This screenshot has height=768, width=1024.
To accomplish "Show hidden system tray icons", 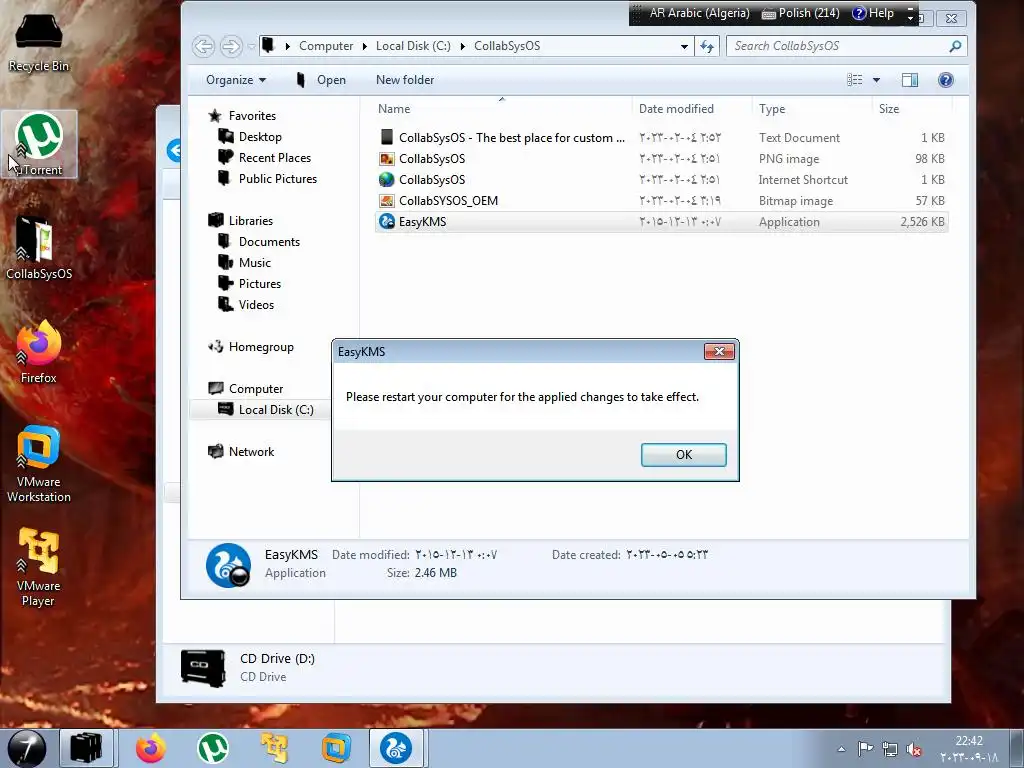I will click(841, 749).
